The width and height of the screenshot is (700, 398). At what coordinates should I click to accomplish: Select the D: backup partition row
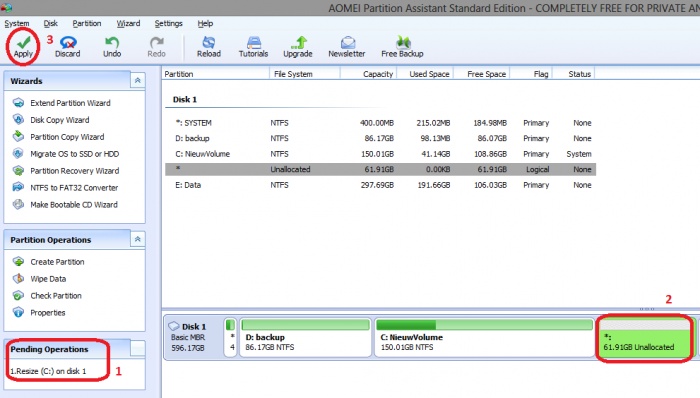click(380, 139)
